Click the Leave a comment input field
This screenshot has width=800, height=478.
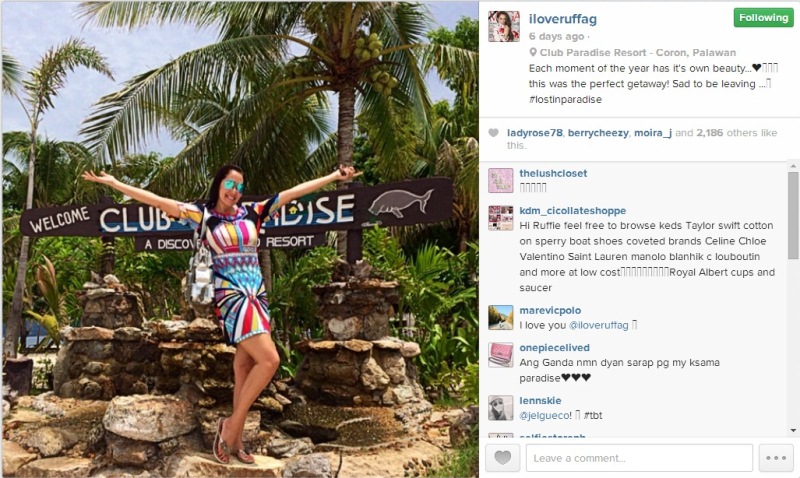pos(639,458)
